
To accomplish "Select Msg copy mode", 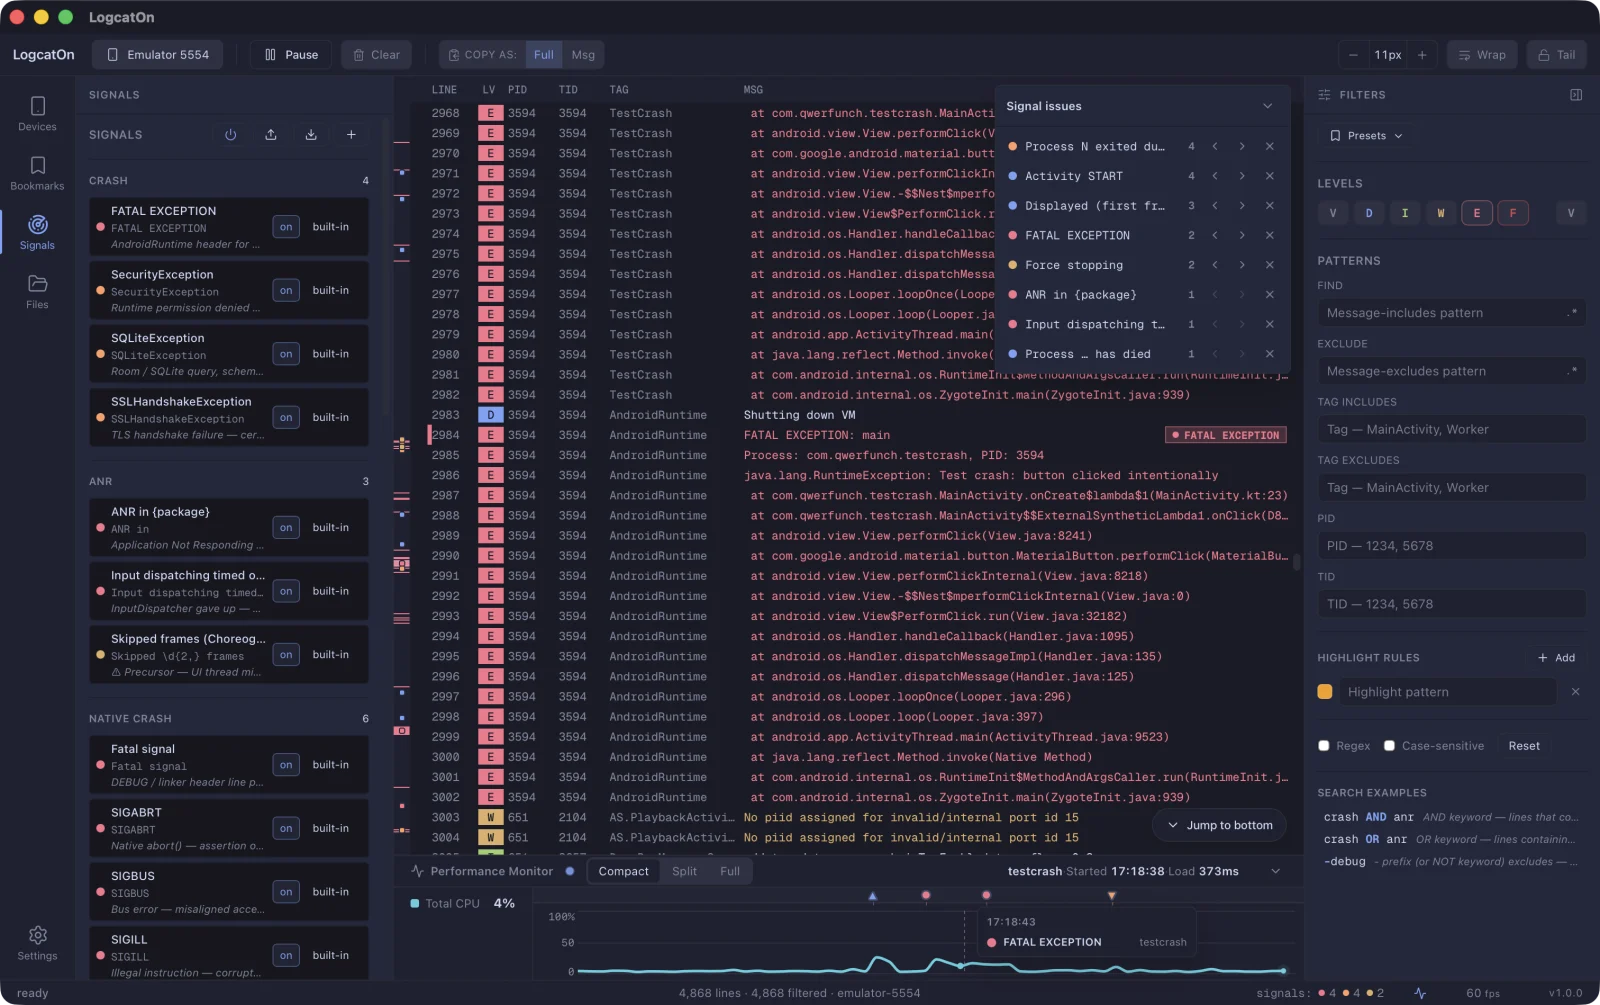I will pyautogui.click(x=583, y=55).
